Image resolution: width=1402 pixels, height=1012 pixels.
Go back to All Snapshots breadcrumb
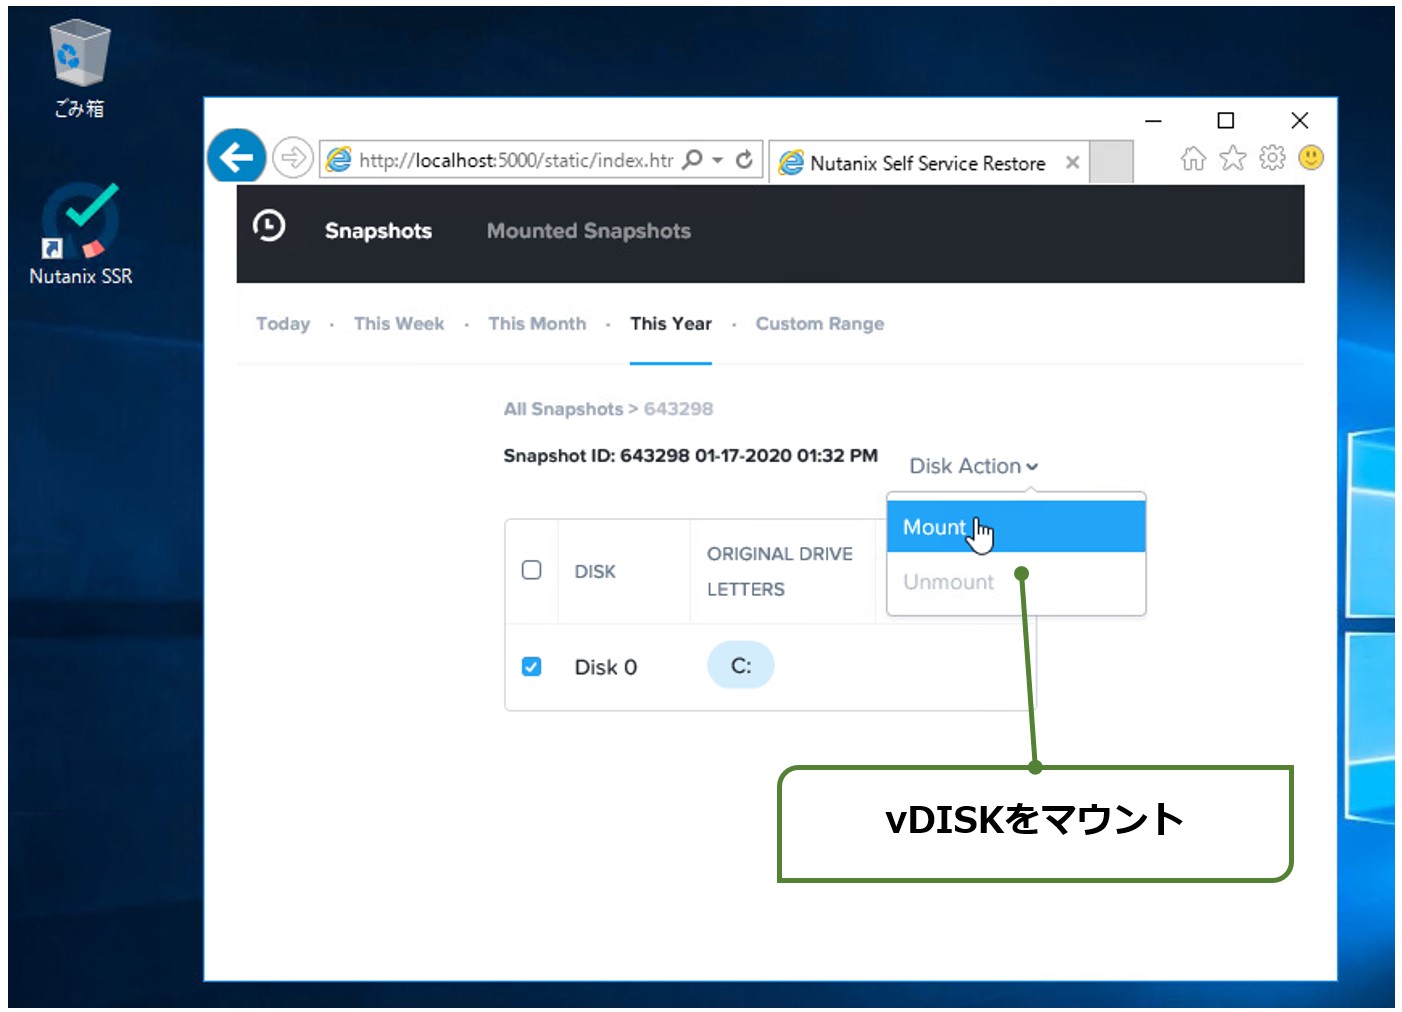click(563, 409)
